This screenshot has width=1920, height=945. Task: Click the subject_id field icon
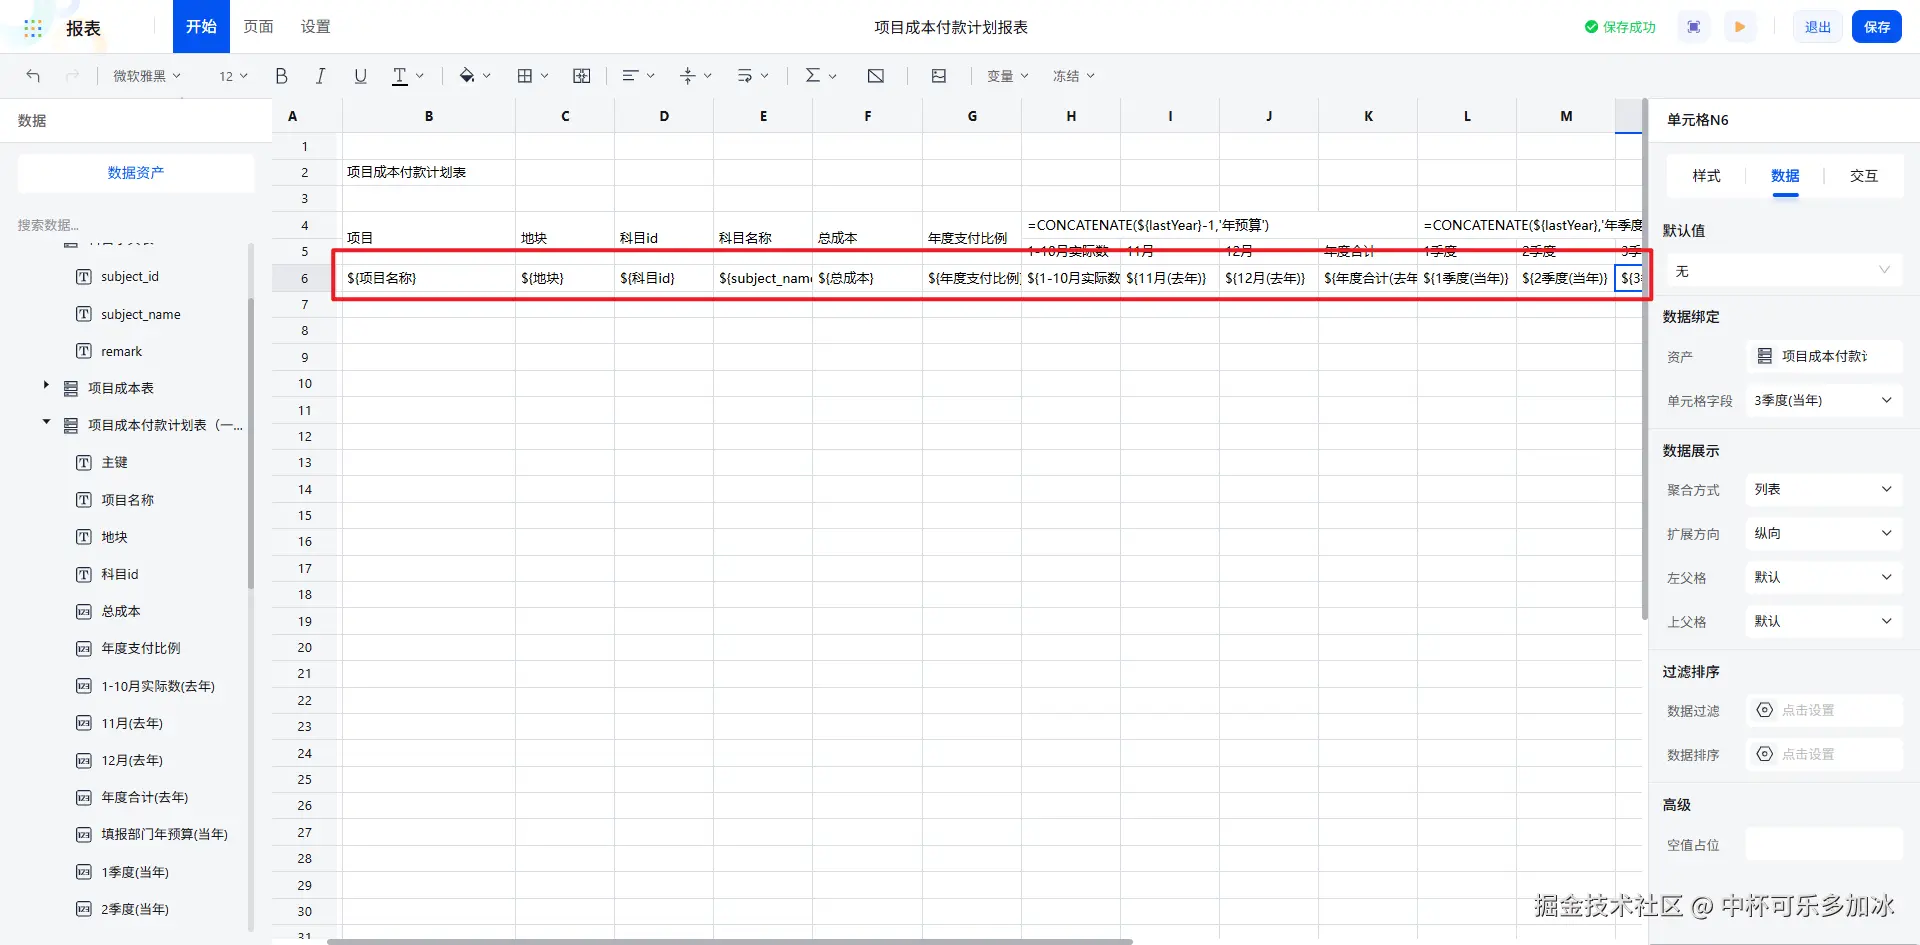pos(84,277)
